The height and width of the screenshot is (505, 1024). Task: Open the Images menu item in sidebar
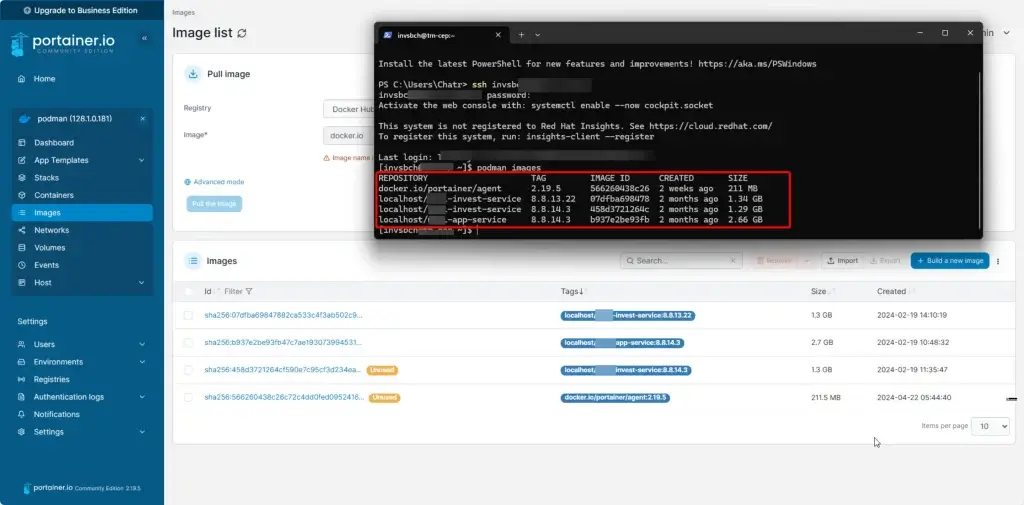tap(82, 212)
